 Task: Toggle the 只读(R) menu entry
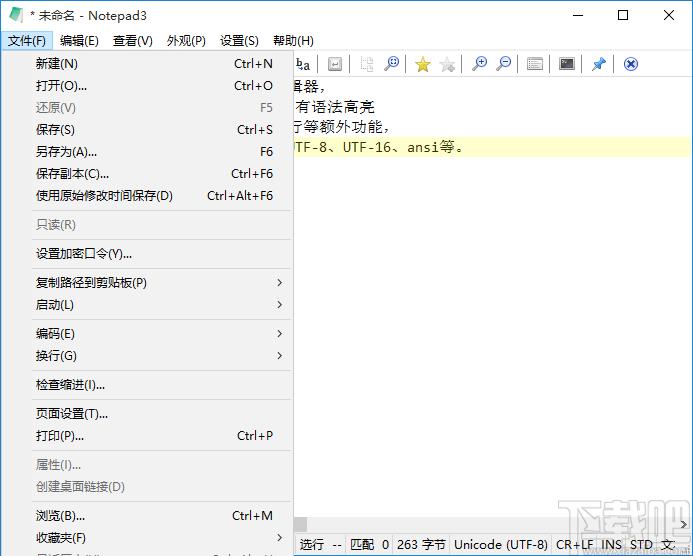(x=147, y=225)
